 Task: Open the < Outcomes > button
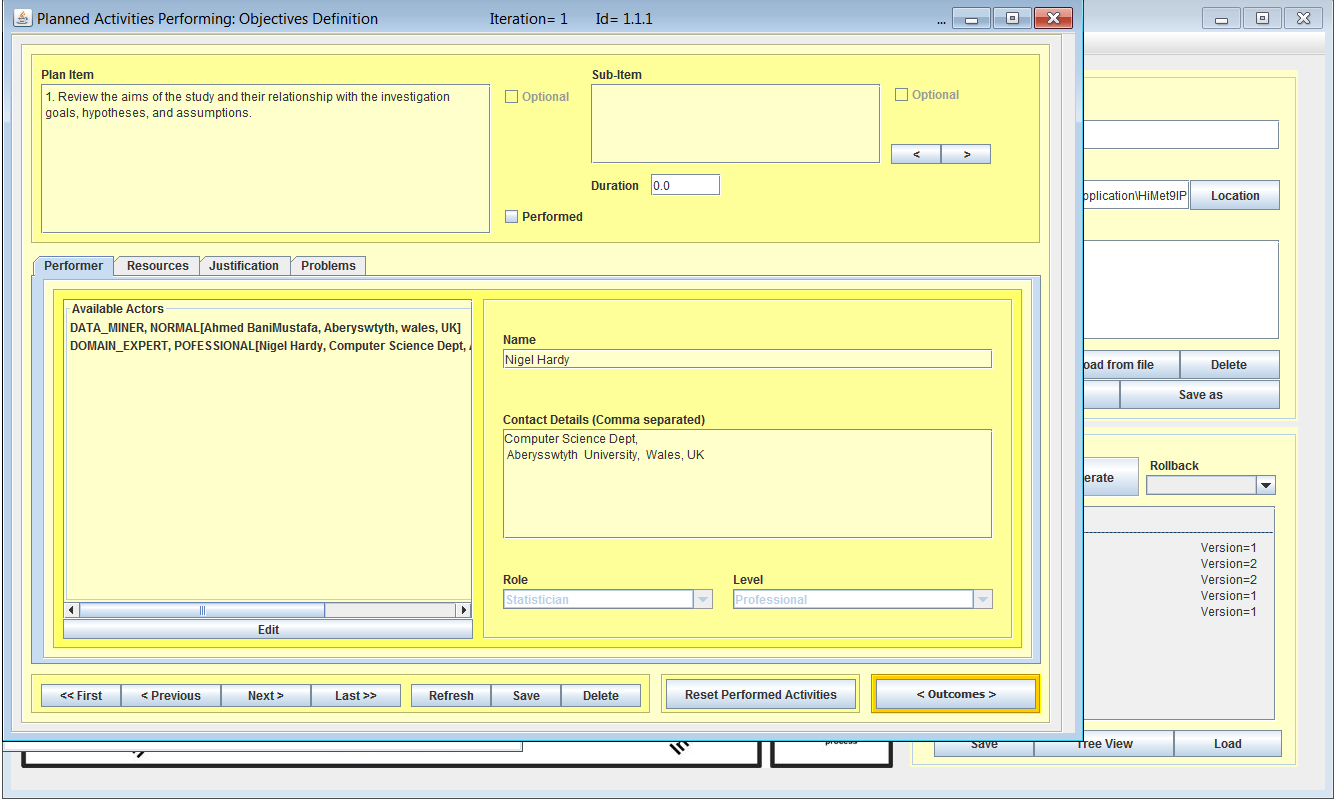click(x=956, y=694)
